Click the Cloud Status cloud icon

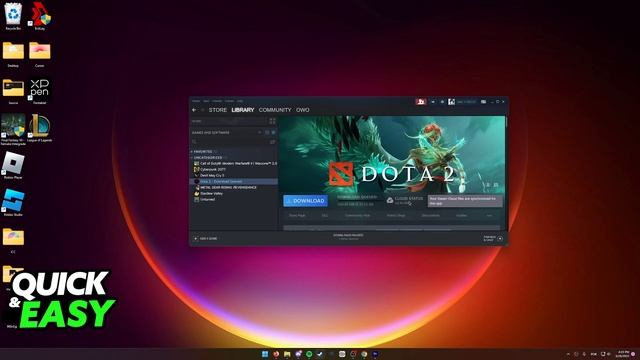[390, 200]
